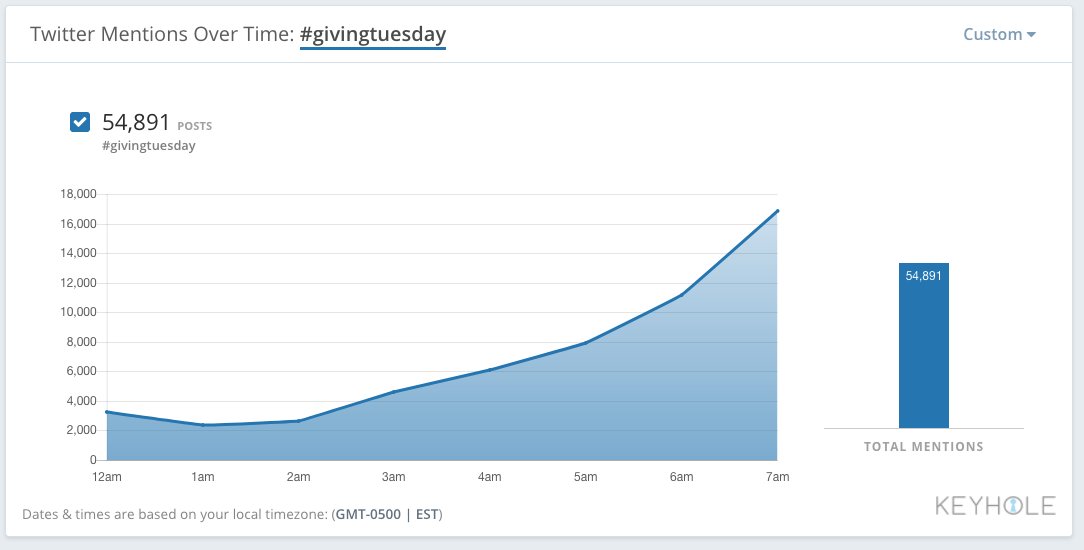Screen dimensions: 1084x550
Task: Click the TOTAL MENTIONS label
Action: click(924, 446)
